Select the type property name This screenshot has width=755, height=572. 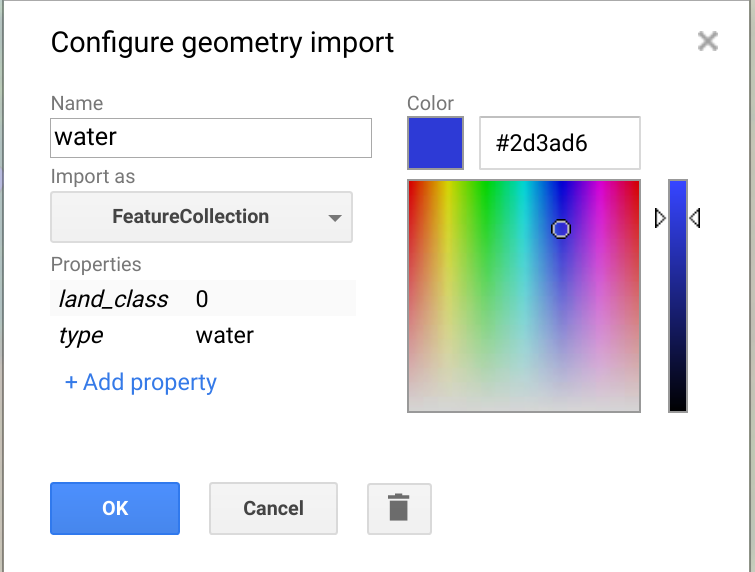click(x=81, y=335)
